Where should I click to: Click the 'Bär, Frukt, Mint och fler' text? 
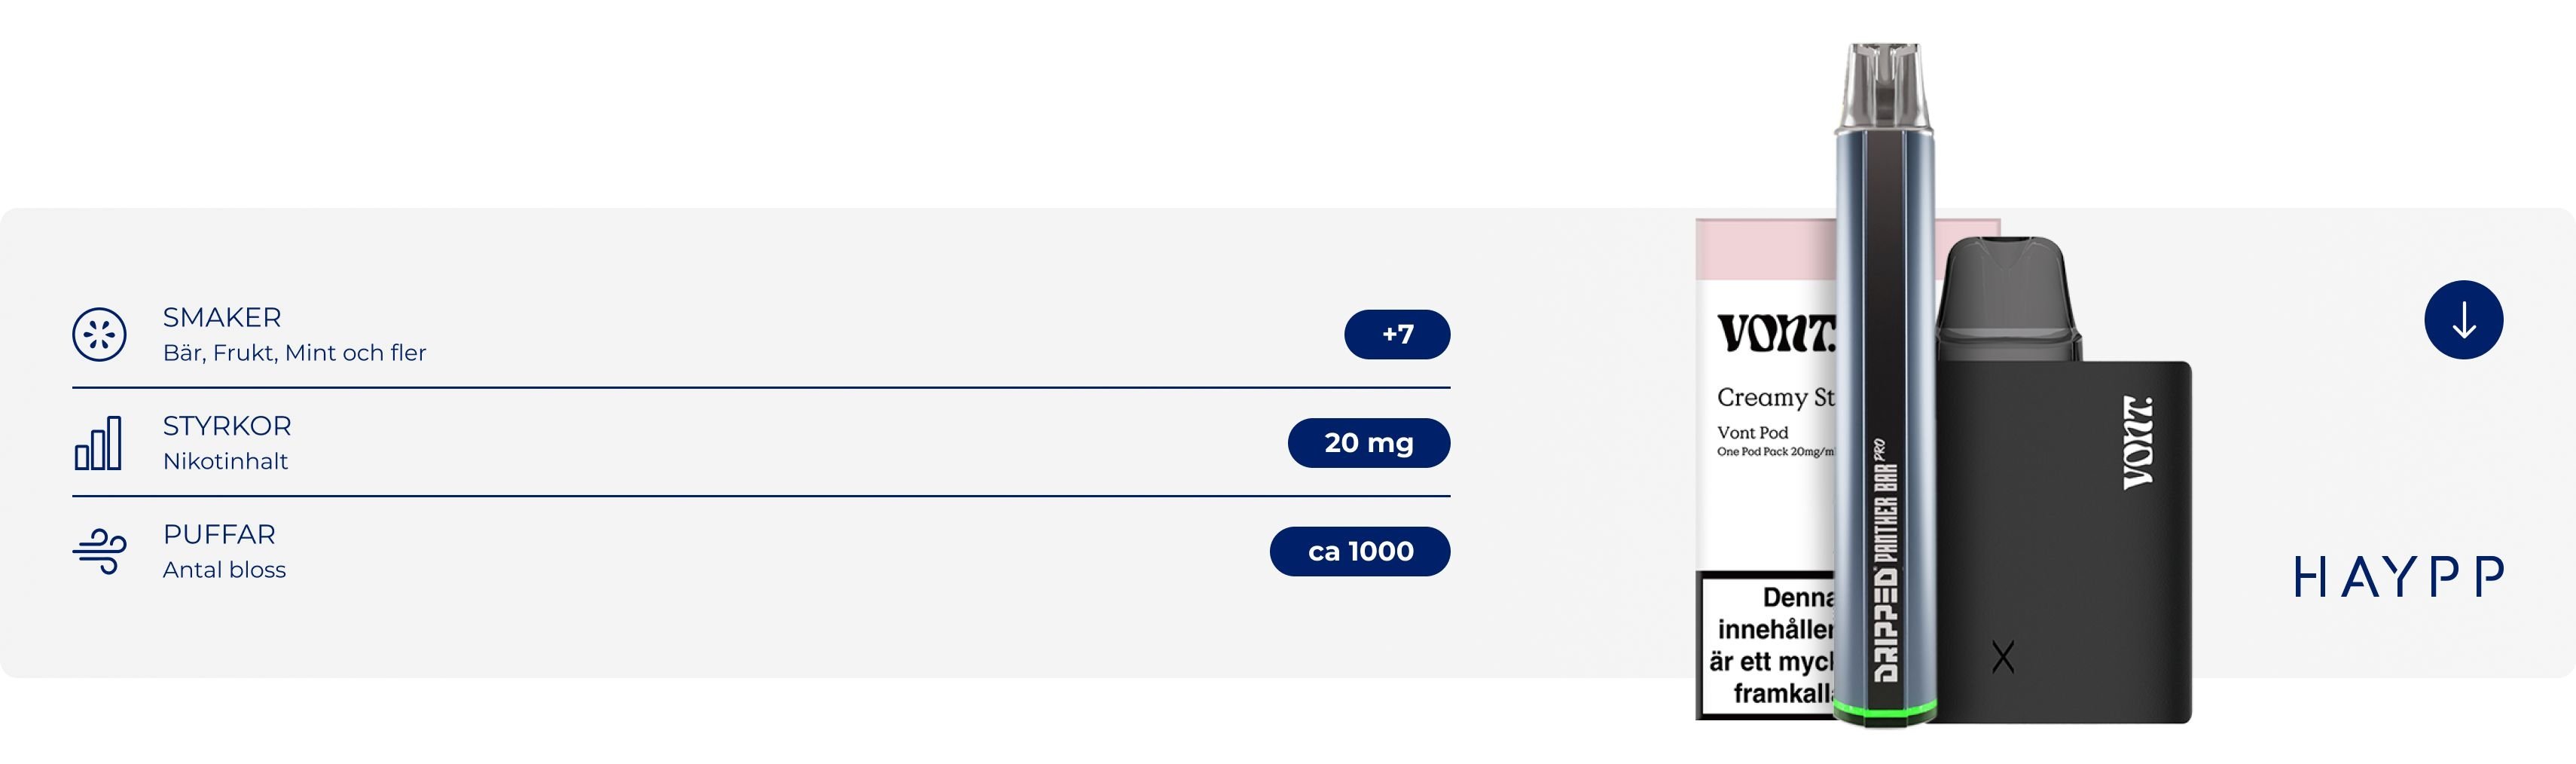(294, 353)
